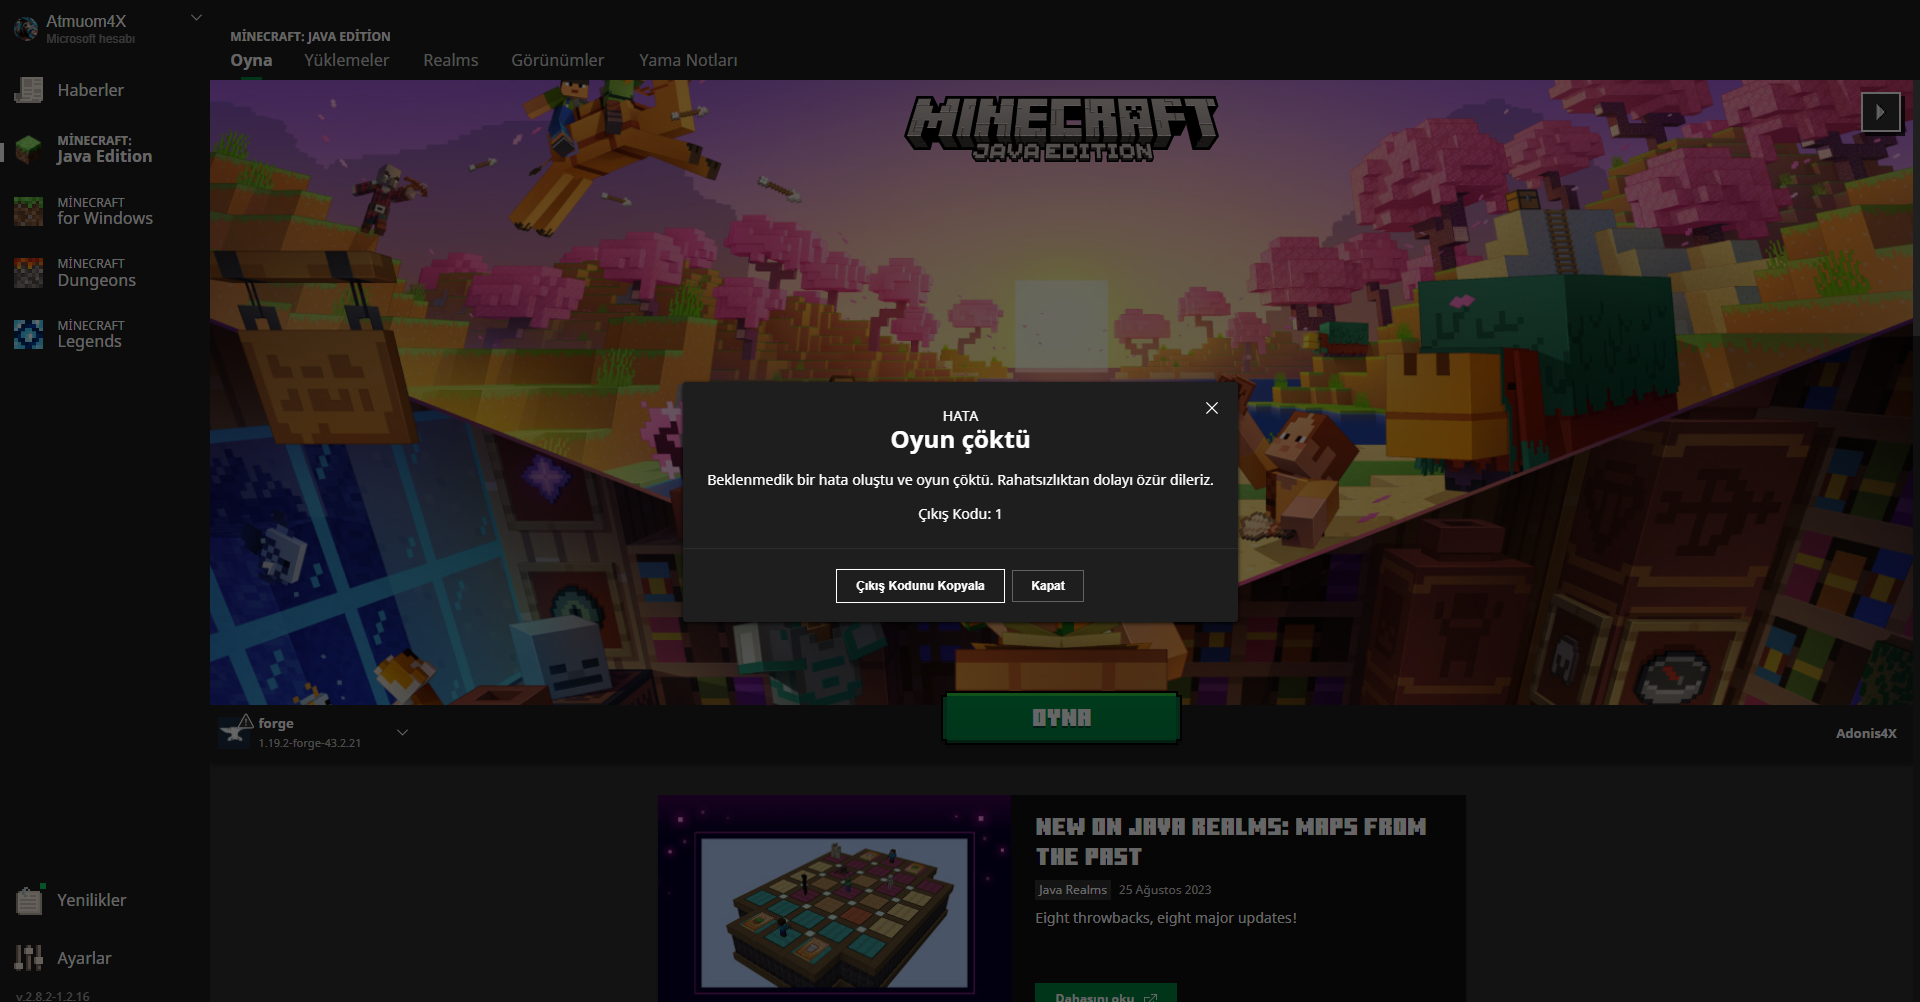The width and height of the screenshot is (1920, 1002).
Task: Open the Maps From The Past news thumbnail
Action: [x=835, y=899]
